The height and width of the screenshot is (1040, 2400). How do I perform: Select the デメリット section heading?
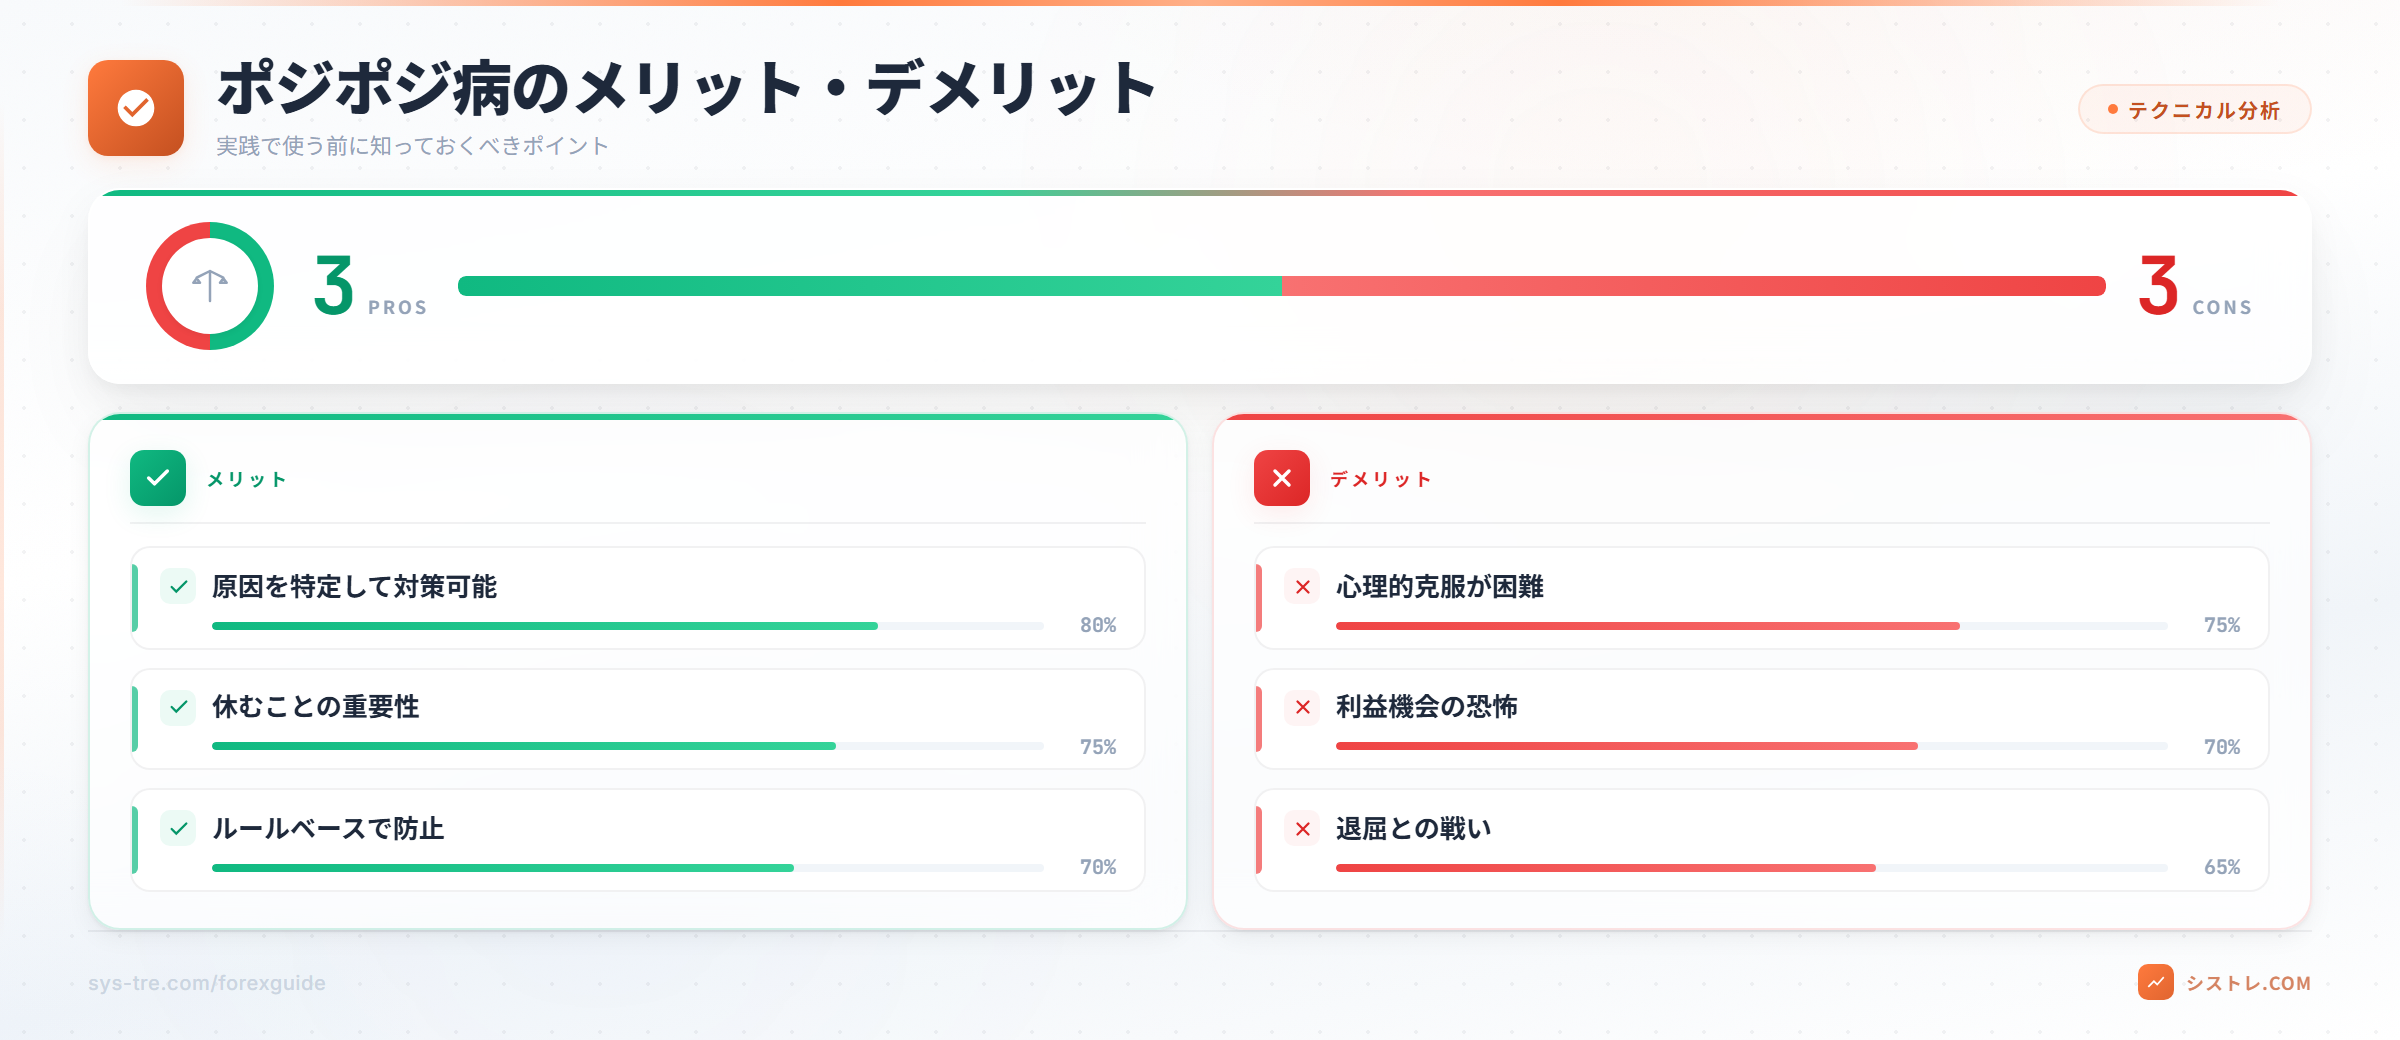1381,479
